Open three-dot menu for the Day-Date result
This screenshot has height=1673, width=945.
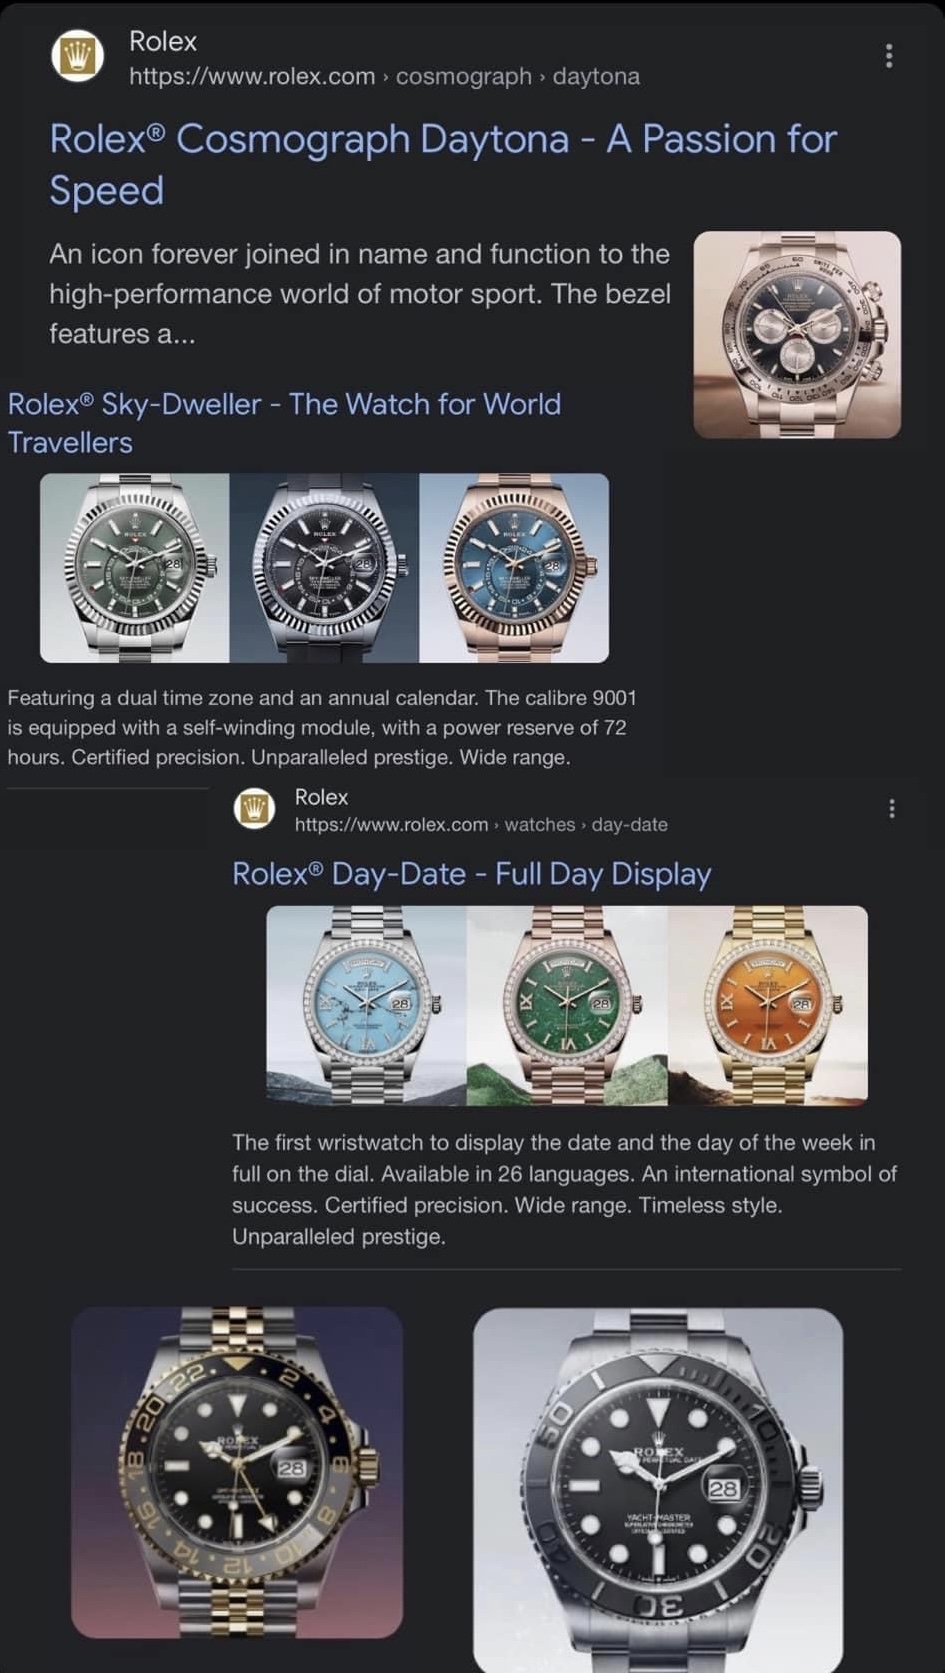pos(891,808)
